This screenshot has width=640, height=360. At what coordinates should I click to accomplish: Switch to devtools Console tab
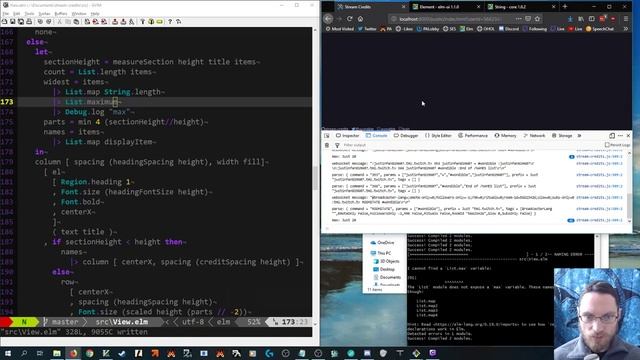point(376,136)
